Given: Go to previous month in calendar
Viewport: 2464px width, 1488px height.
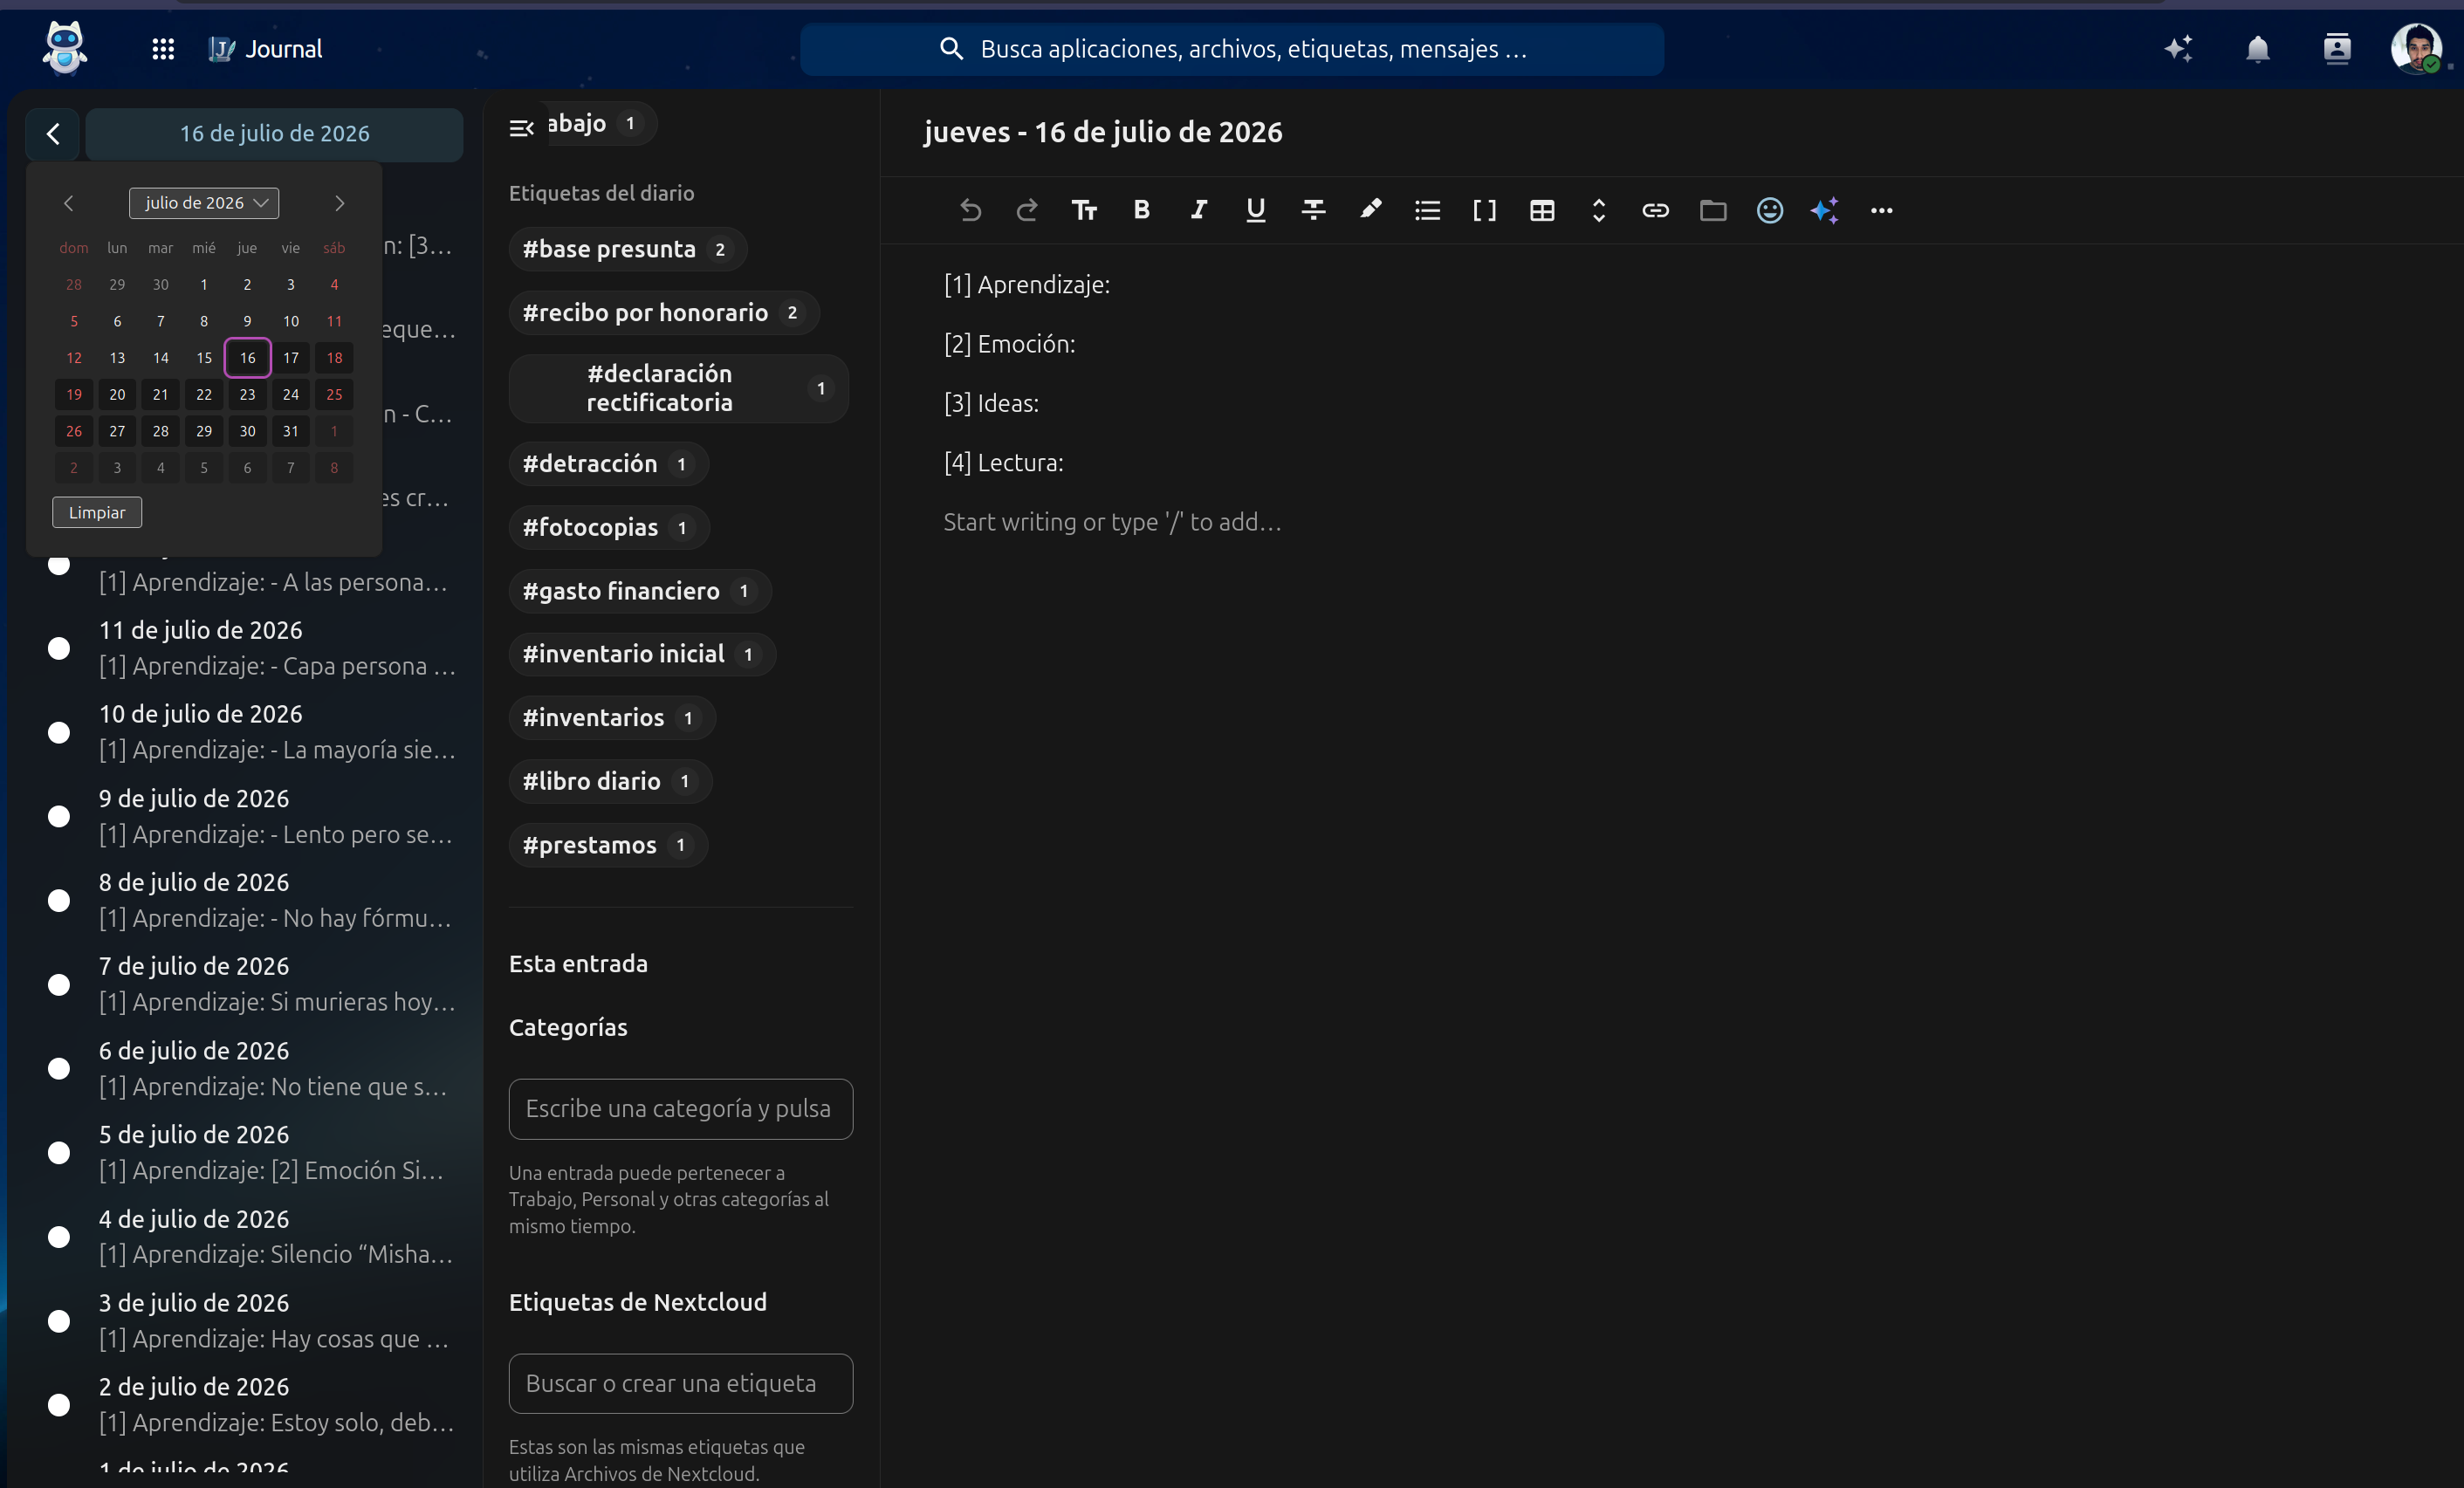Looking at the screenshot, I should [x=68, y=203].
